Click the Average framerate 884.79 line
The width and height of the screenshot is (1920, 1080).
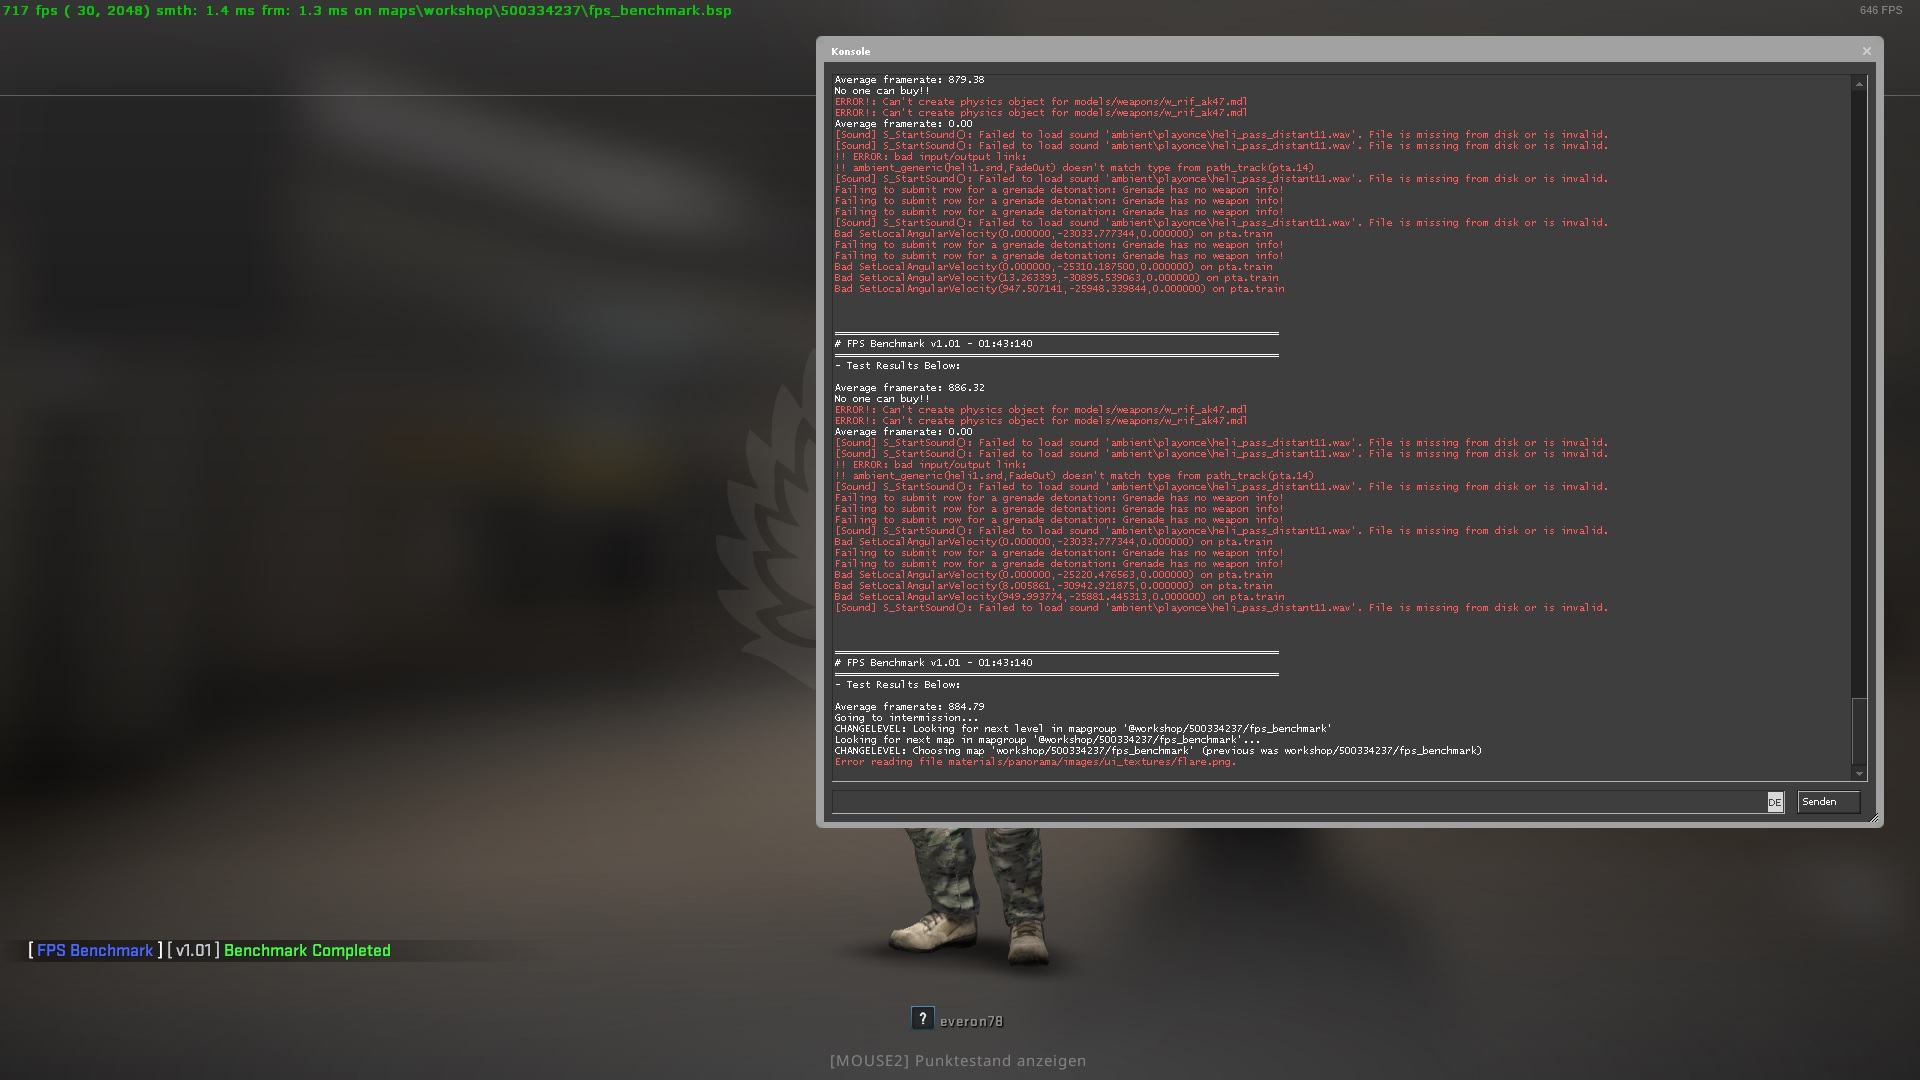coord(909,707)
